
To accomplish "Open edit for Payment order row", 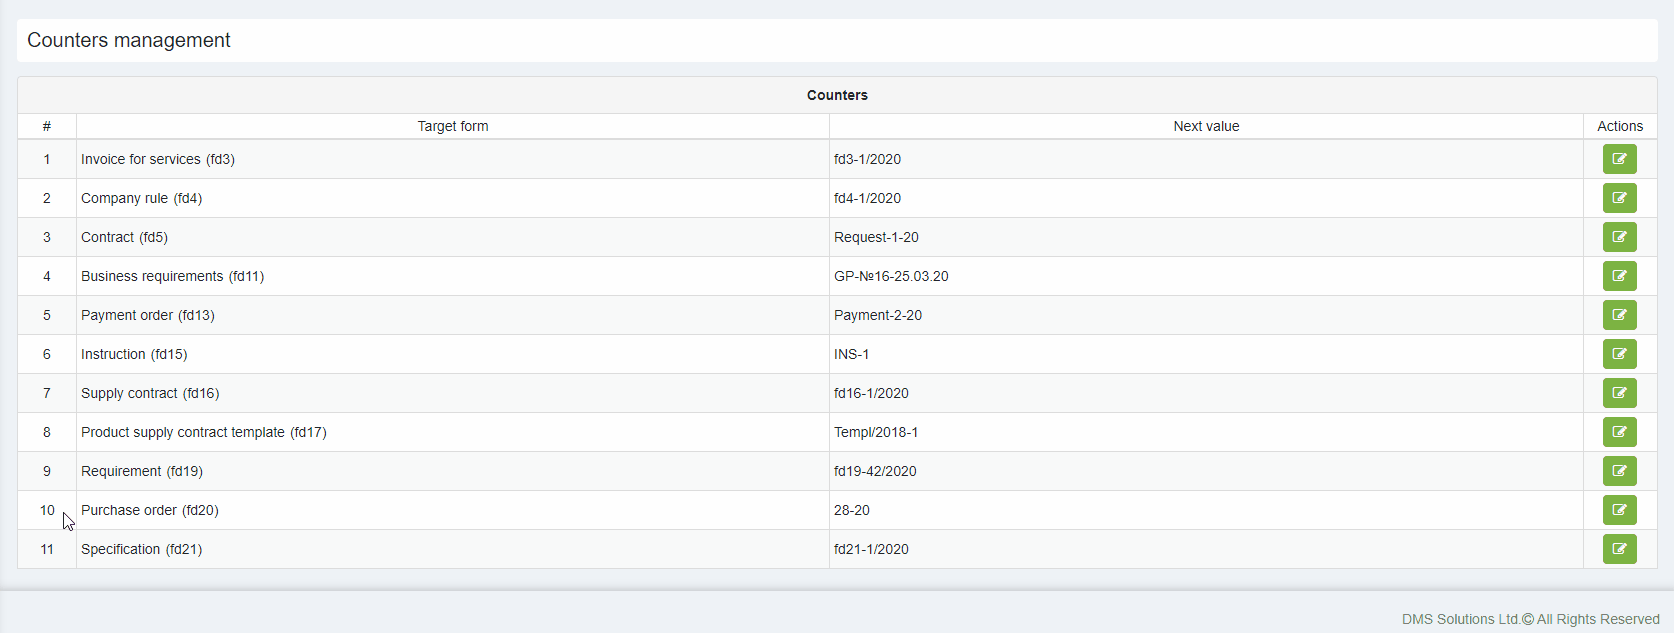I will click(1619, 315).
